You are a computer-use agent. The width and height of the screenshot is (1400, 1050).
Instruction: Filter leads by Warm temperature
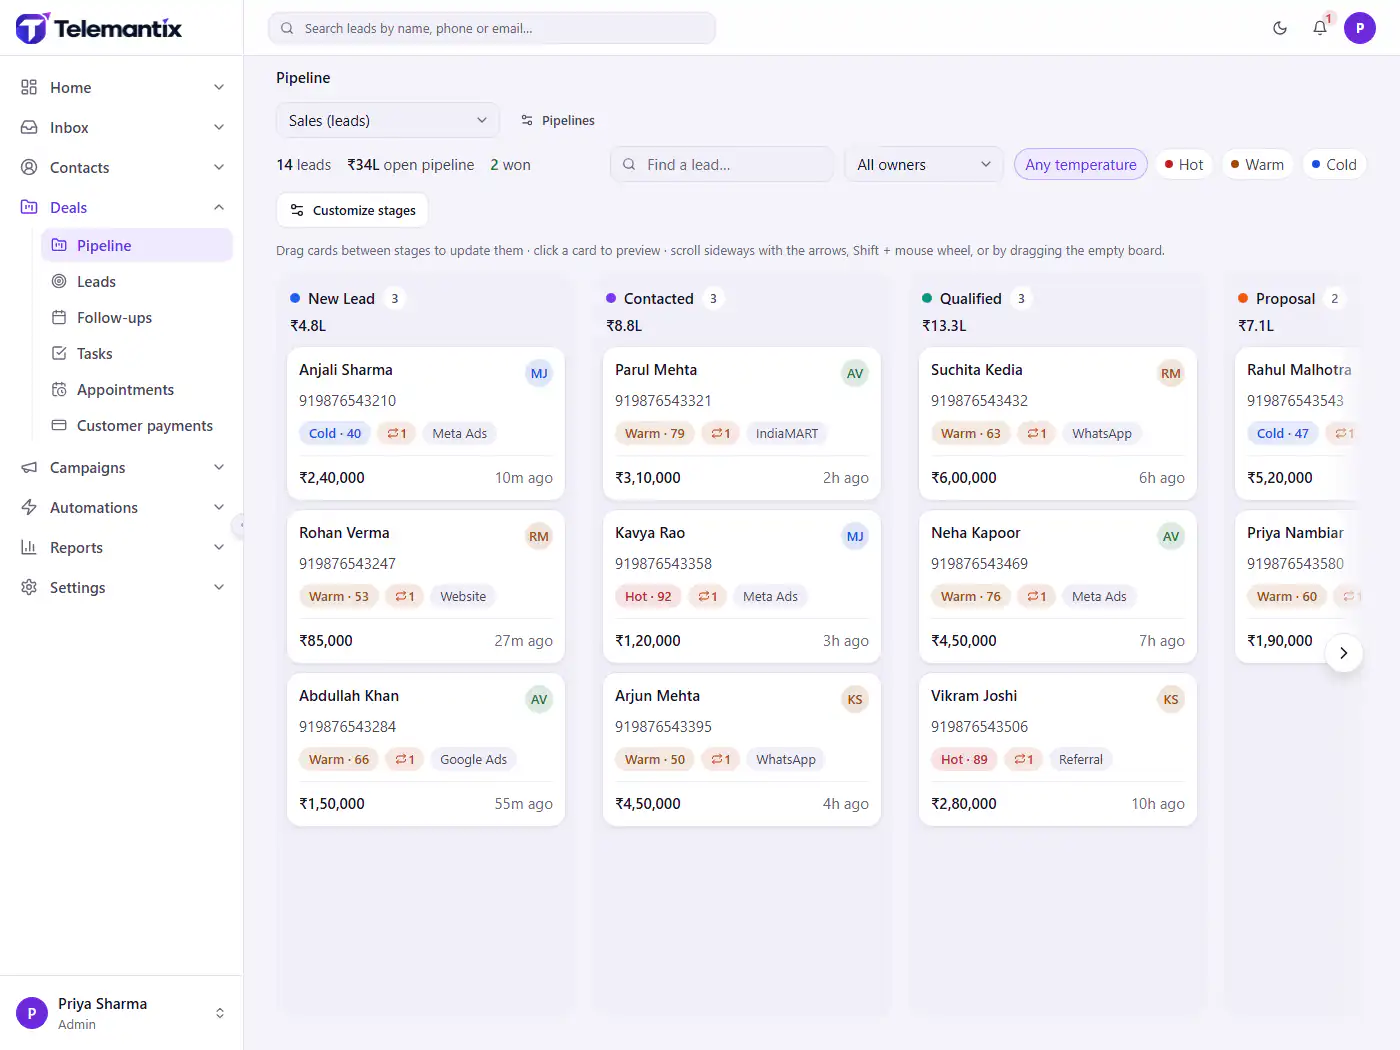[1257, 165]
